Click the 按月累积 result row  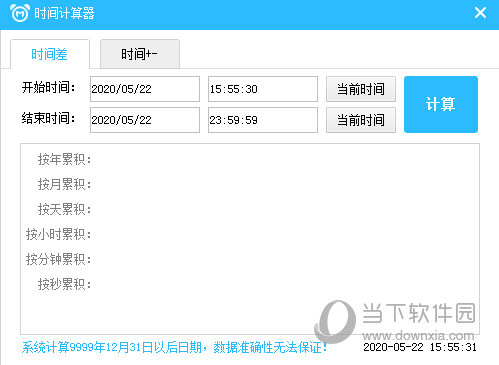(x=64, y=184)
